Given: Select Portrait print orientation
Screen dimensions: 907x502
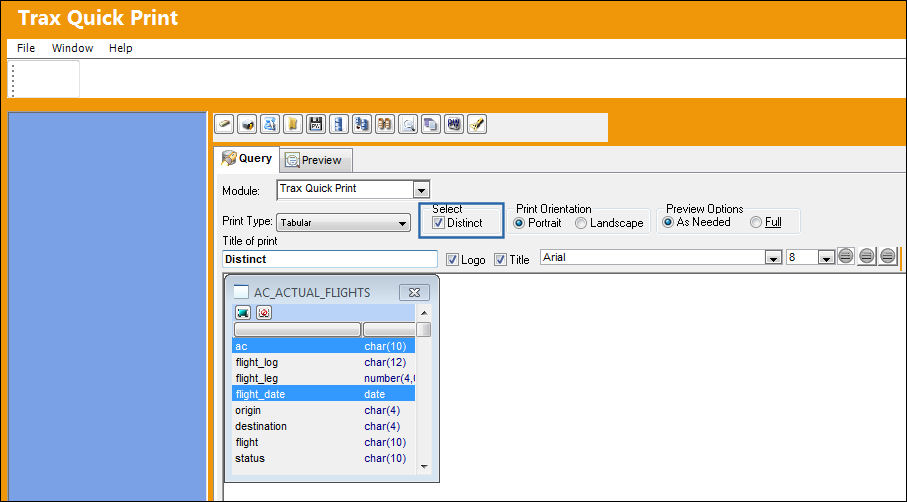Looking at the screenshot, I should pyautogui.click(x=519, y=223).
